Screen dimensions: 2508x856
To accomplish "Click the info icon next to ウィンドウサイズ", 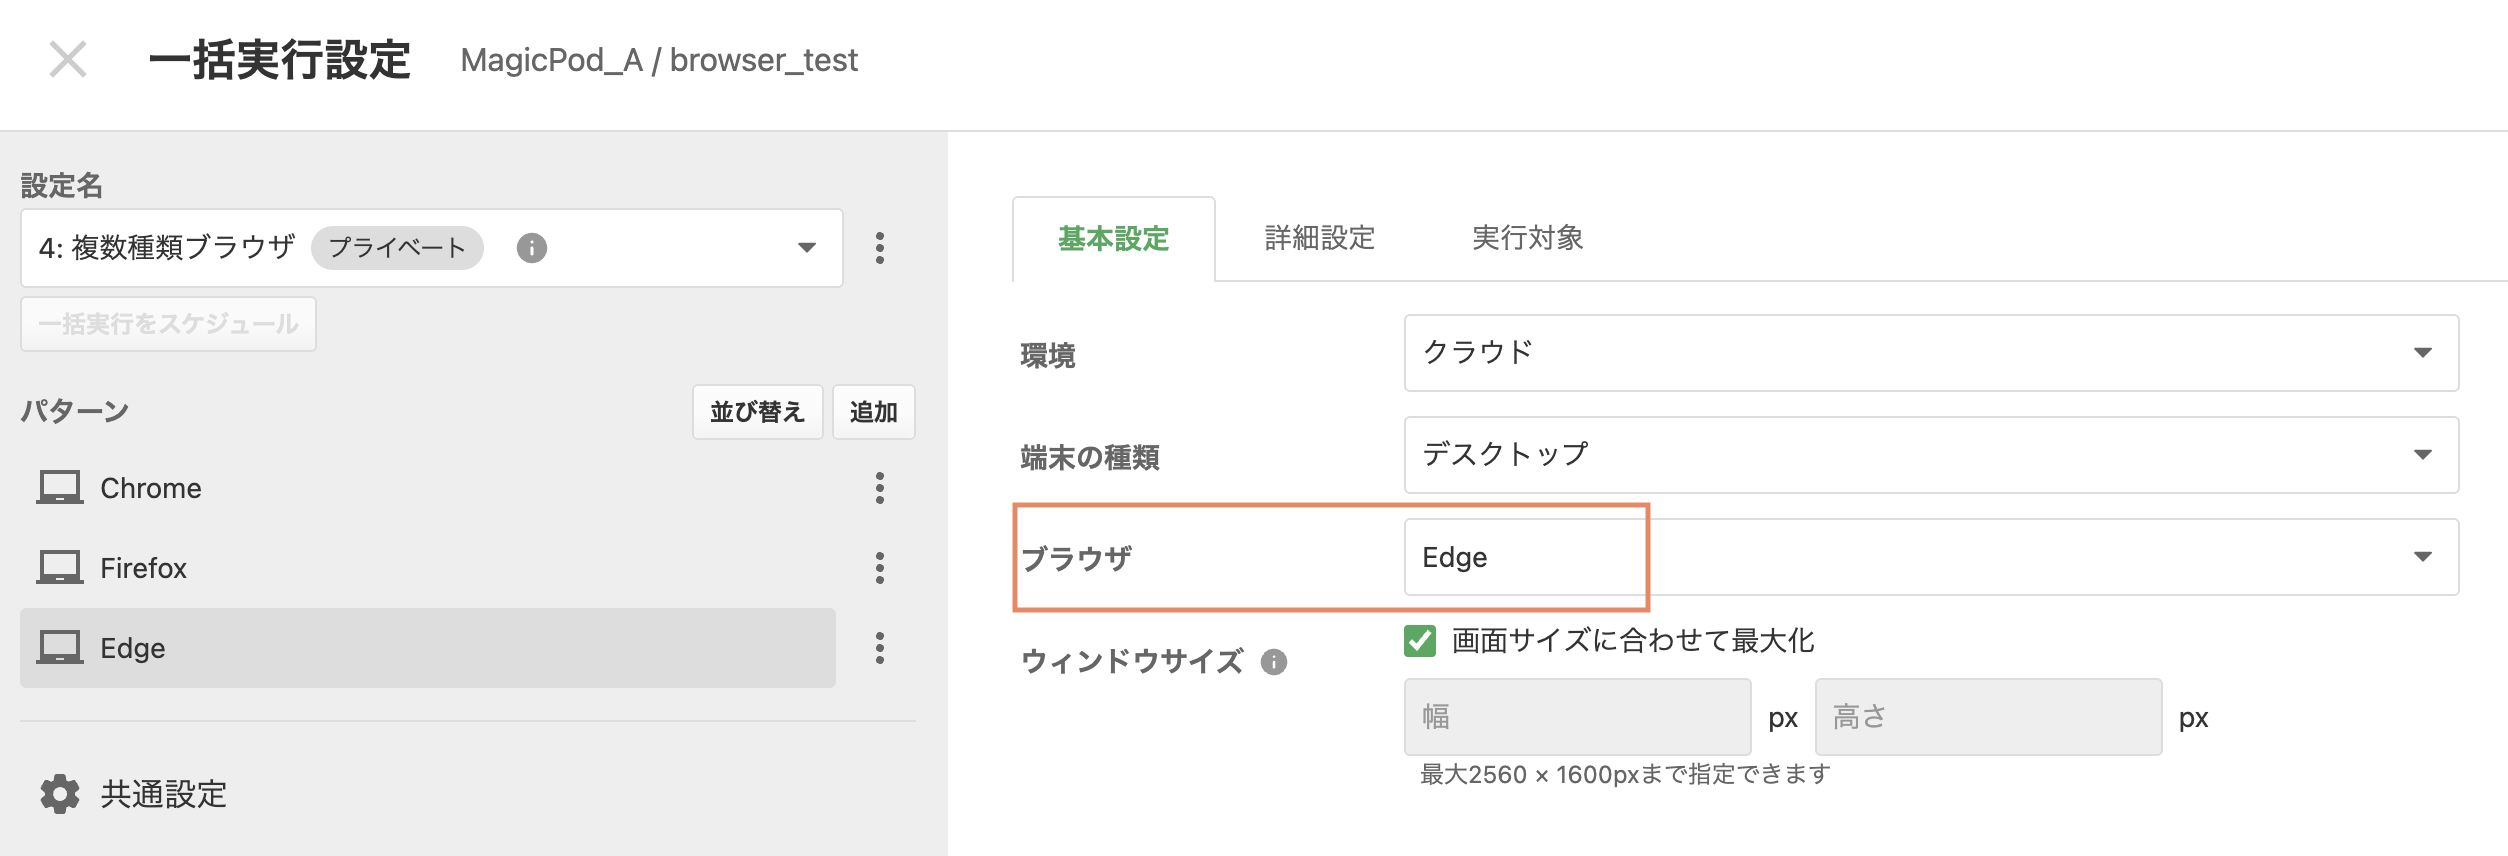I will (x=1274, y=662).
